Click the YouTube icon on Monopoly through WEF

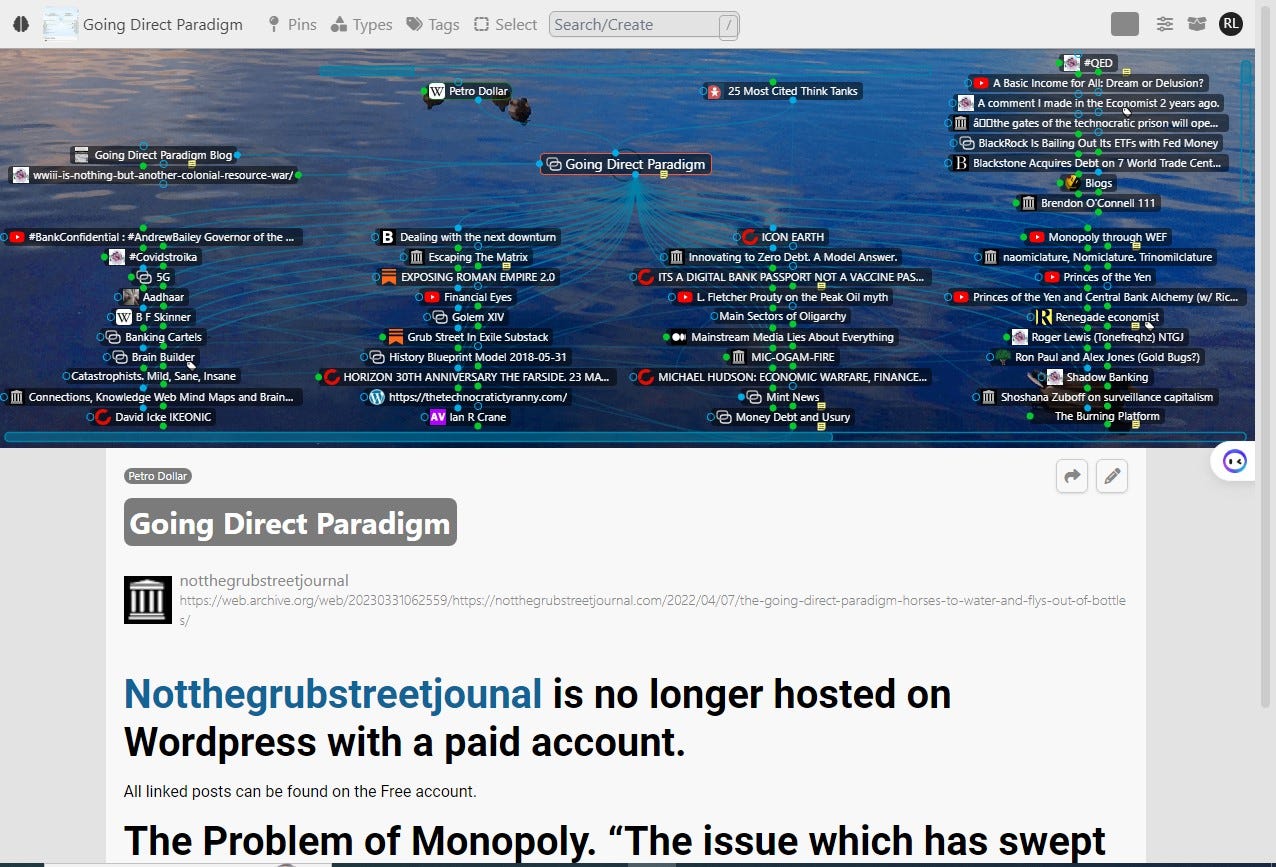click(x=1035, y=237)
